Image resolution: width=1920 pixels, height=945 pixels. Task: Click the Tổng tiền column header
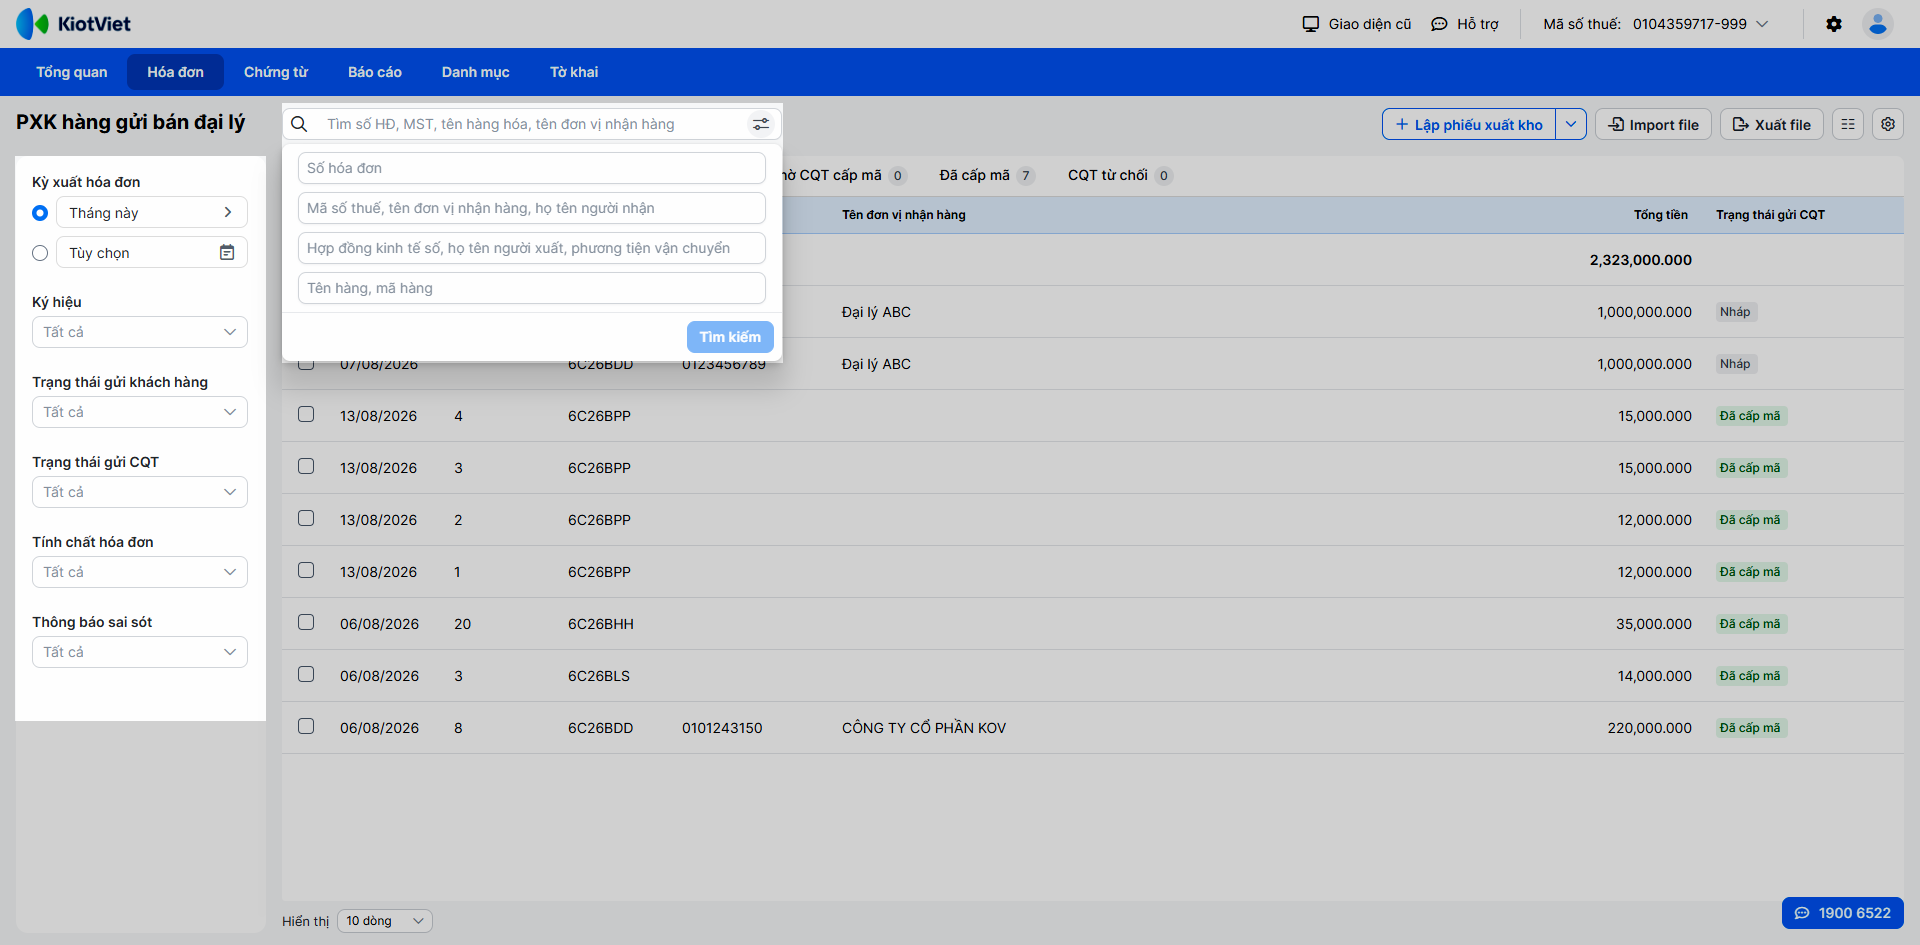click(1660, 215)
